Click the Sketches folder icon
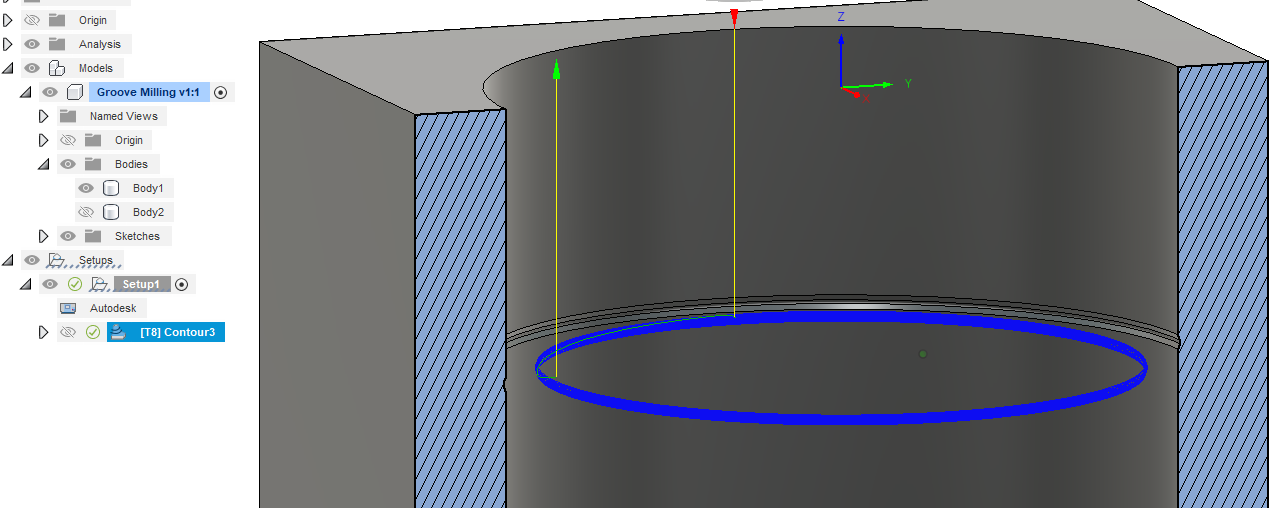This screenshot has width=1271, height=508. point(93,236)
